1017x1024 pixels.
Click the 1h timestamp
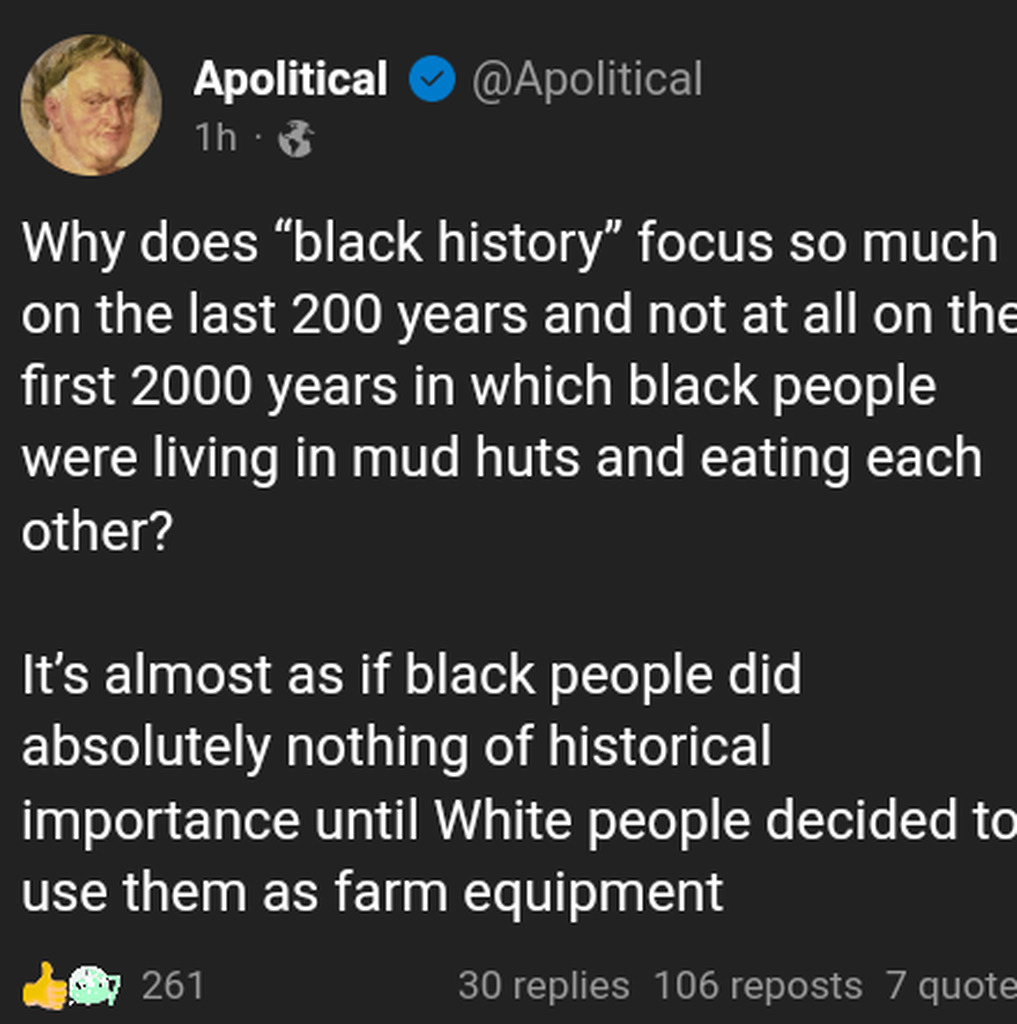(x=215, y=138)
